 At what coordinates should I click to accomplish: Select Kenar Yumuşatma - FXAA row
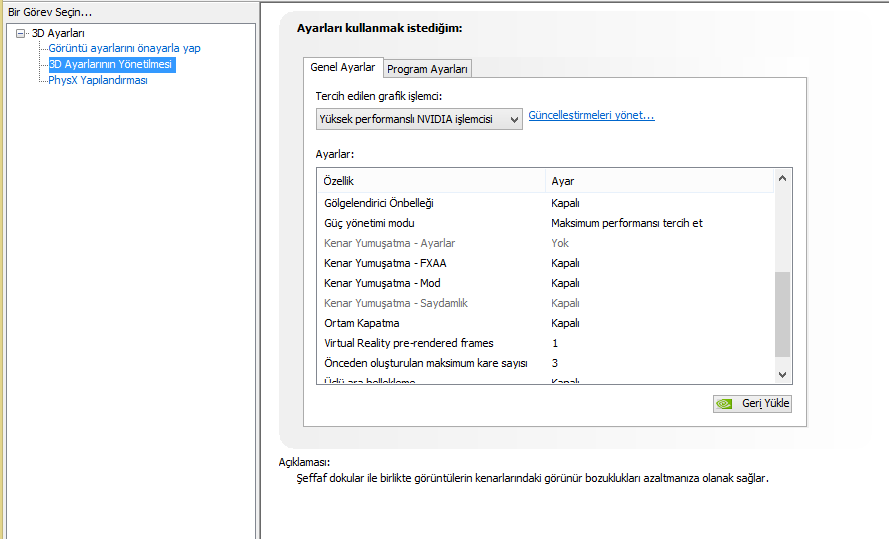pos(545,263)
